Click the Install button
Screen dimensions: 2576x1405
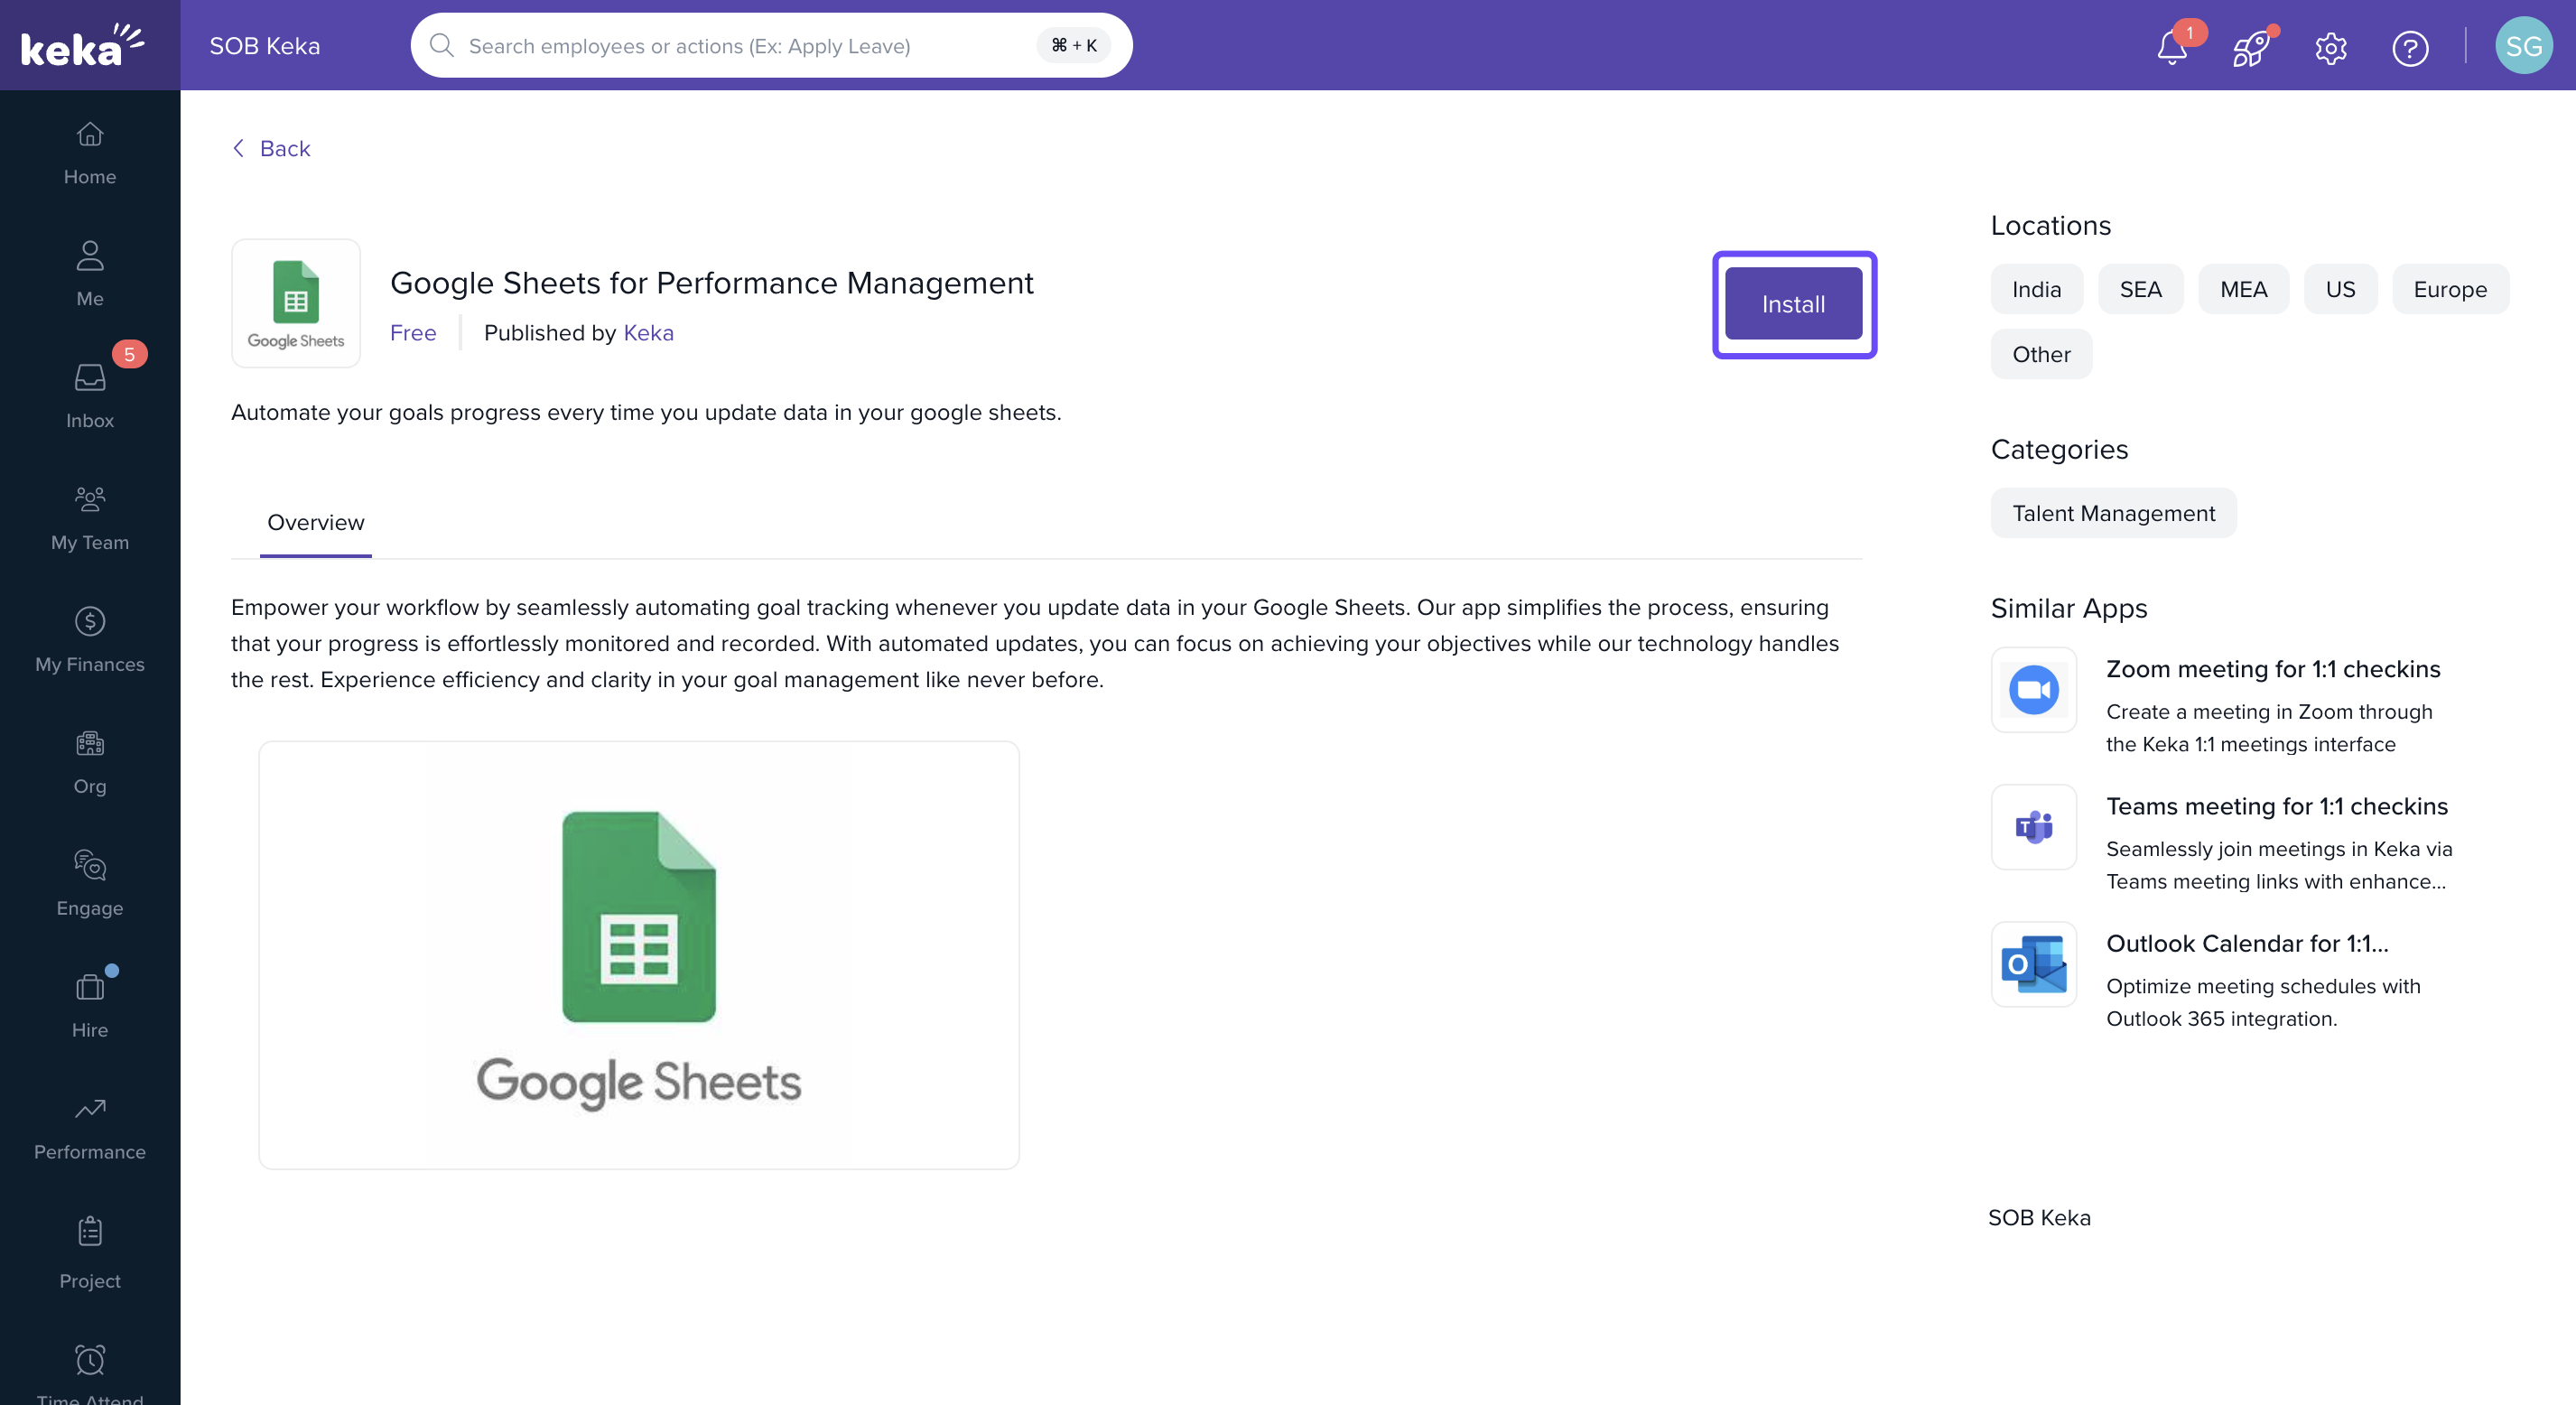[1793, 304]
